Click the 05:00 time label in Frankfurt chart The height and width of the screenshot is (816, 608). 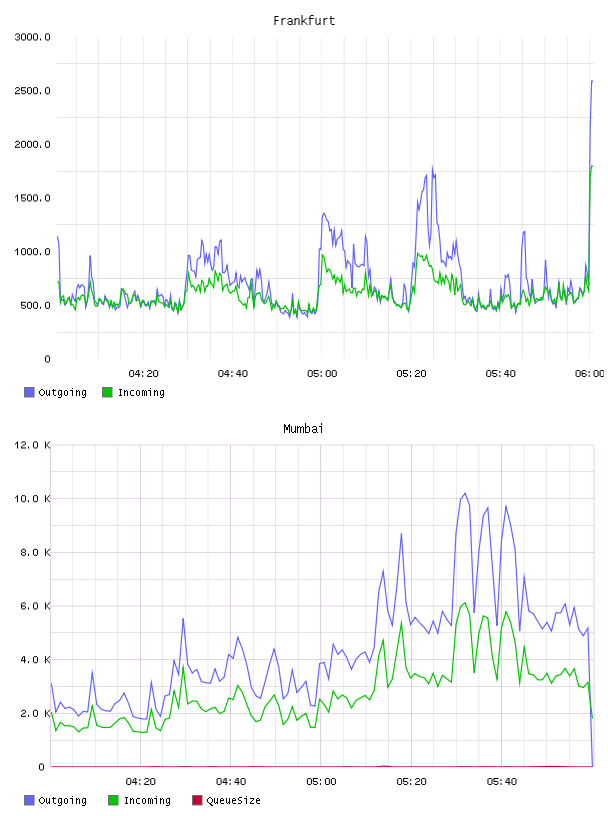322,374
